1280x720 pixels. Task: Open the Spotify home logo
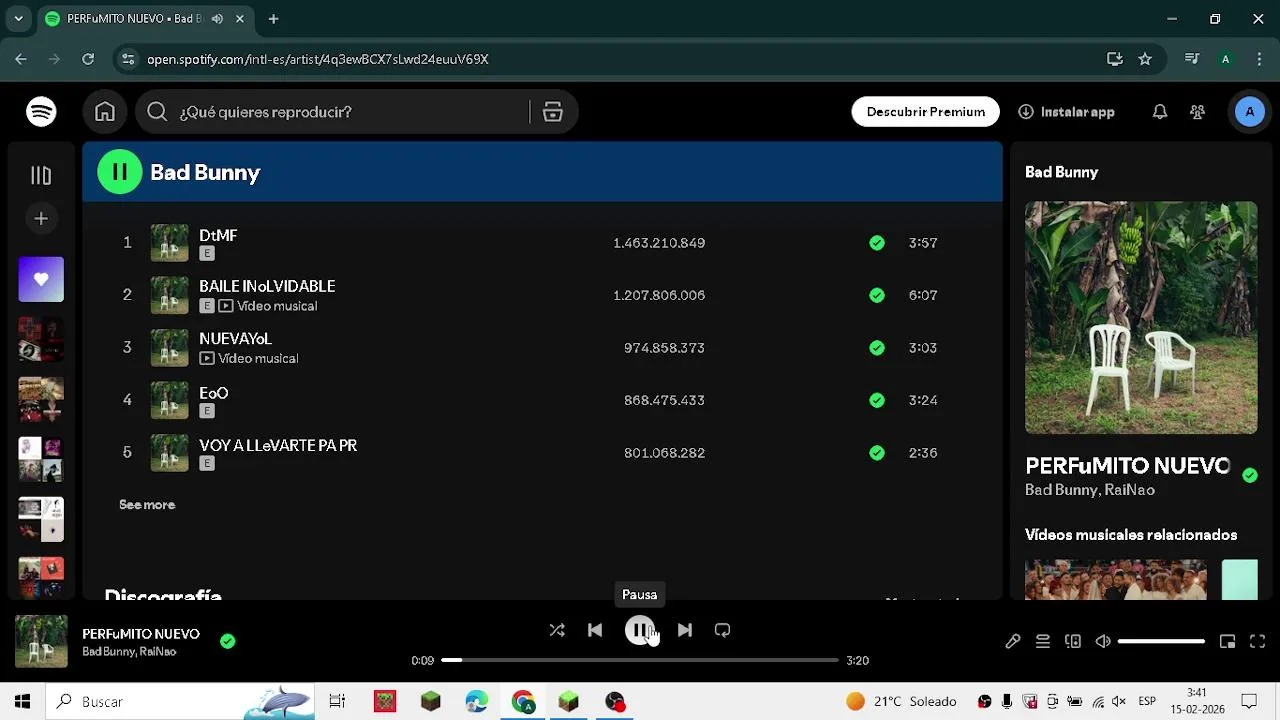[41, 112]
